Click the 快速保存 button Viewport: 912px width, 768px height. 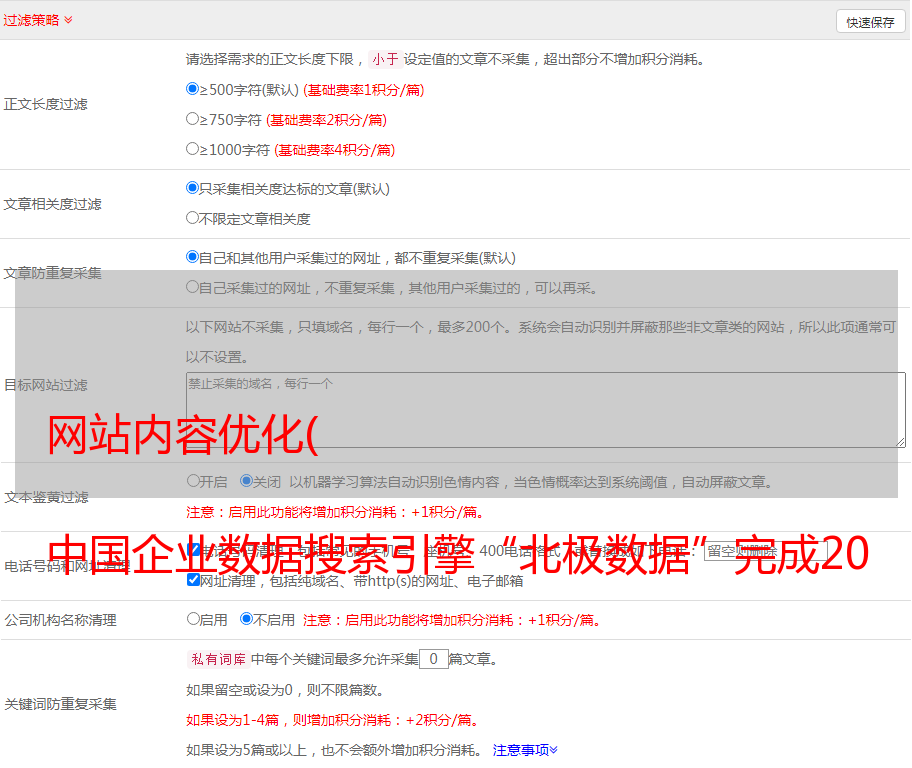pyautogui.click(x=869, y=22)
